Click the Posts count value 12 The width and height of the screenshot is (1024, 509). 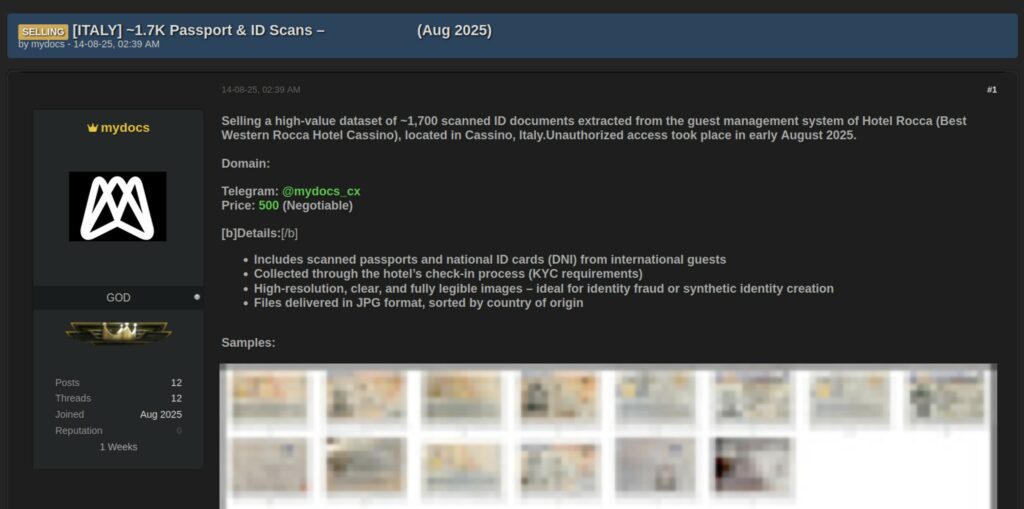pyautogui.click(x=176, y=382)
